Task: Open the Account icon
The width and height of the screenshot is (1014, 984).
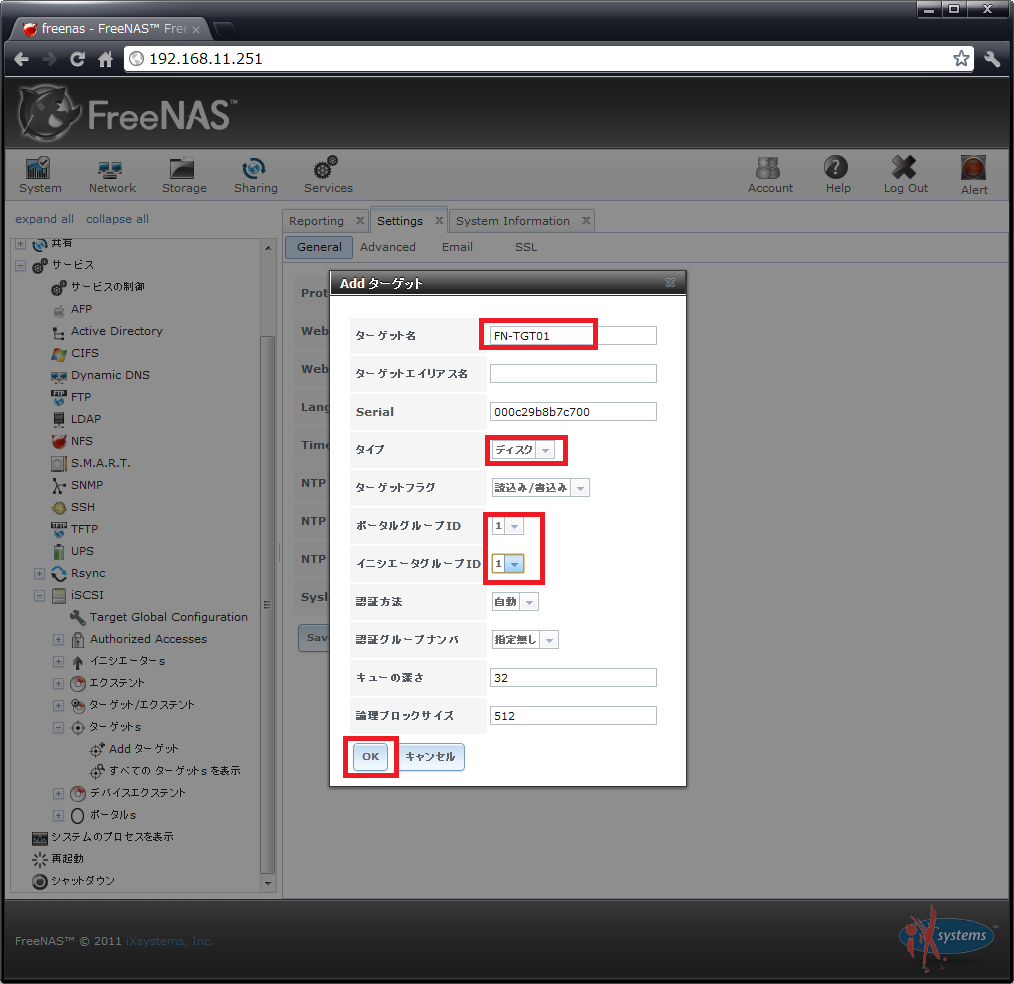Action: (770, 175)
